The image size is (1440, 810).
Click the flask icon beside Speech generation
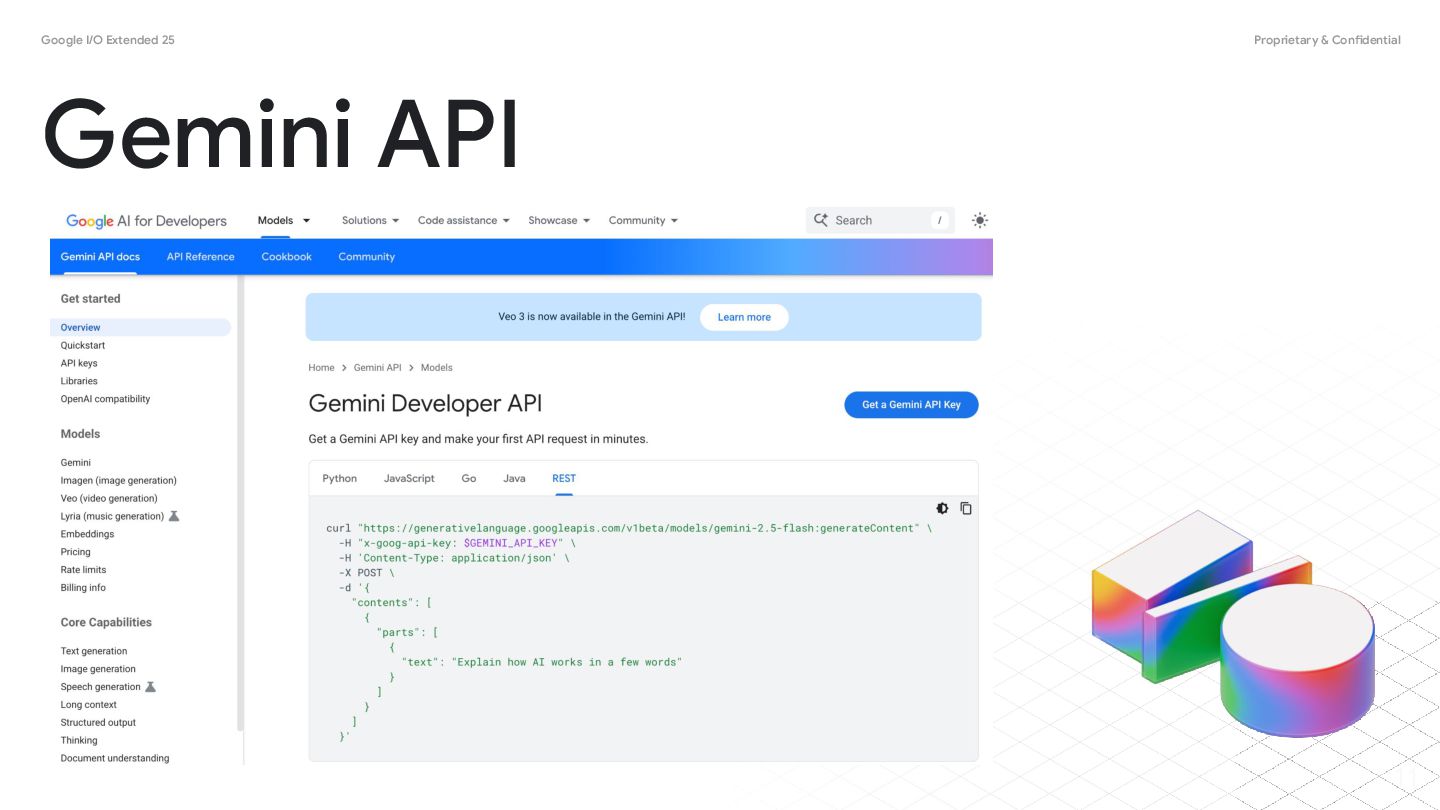point(150,687)
